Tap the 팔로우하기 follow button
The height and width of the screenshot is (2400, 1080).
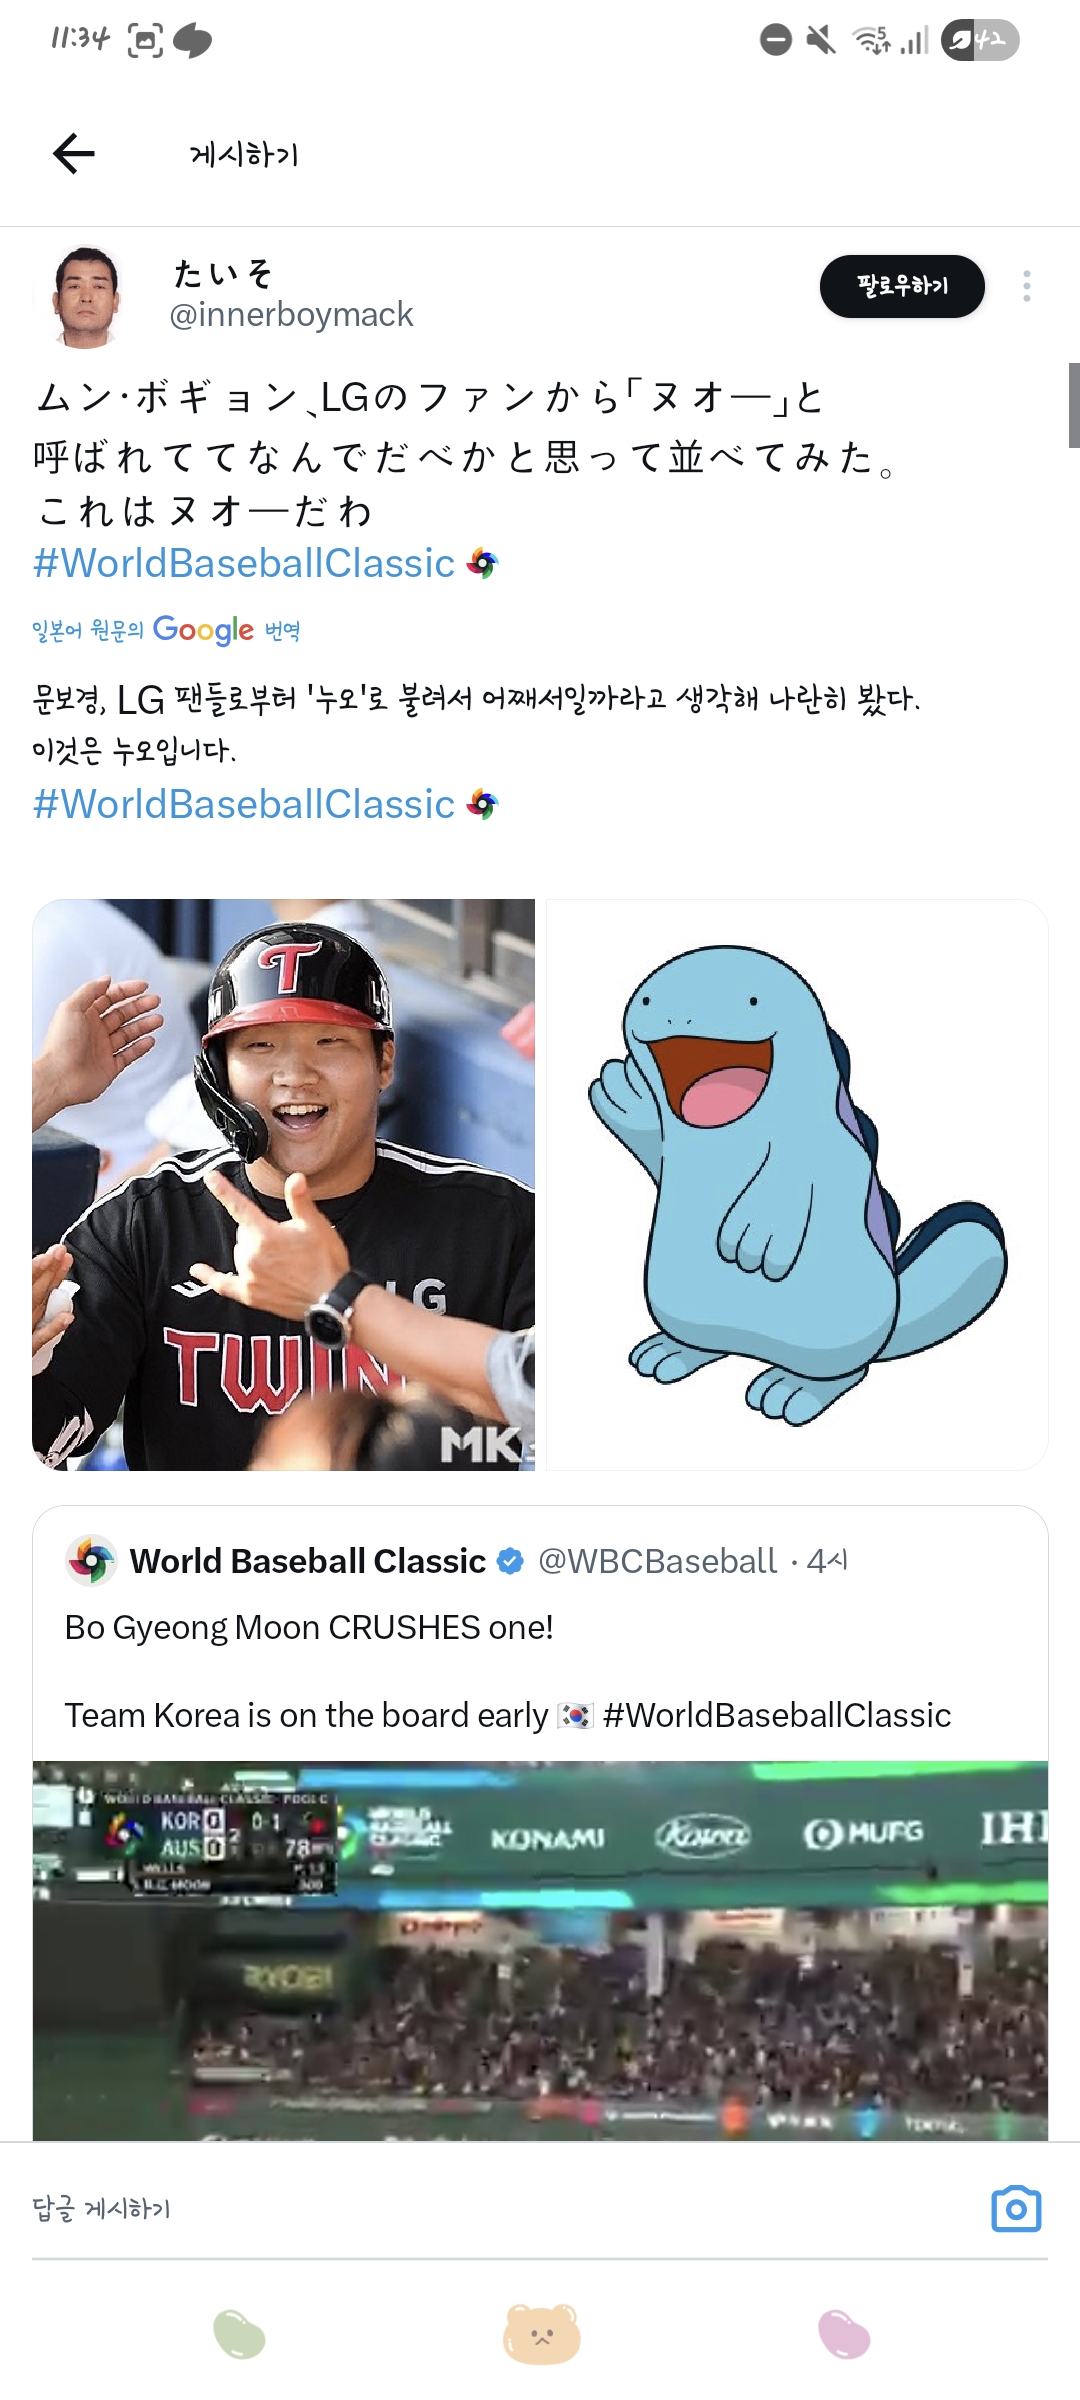(x=902, y=287)
